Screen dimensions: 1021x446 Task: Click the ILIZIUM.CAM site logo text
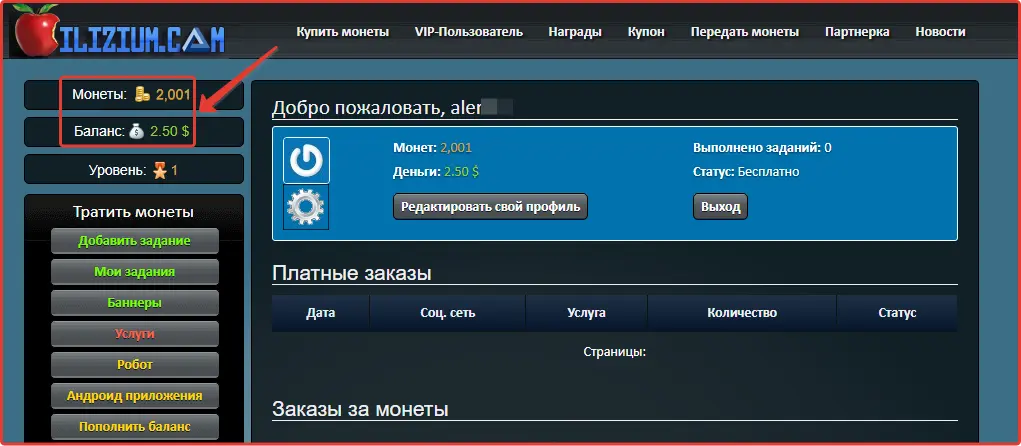[144, 38]
